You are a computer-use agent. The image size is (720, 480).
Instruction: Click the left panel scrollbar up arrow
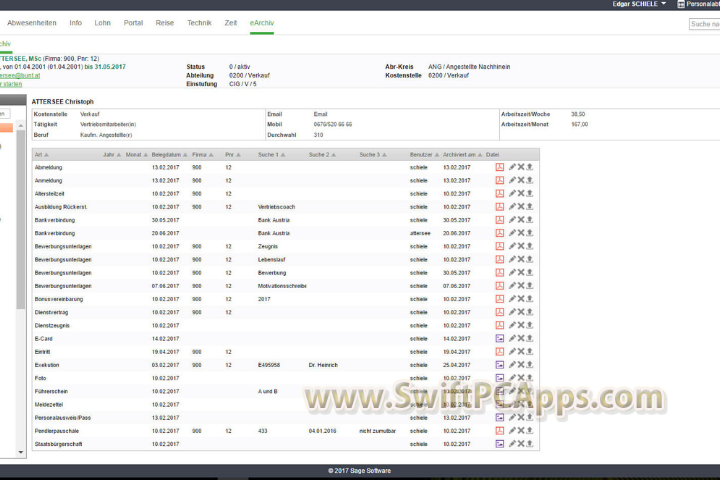21,126
